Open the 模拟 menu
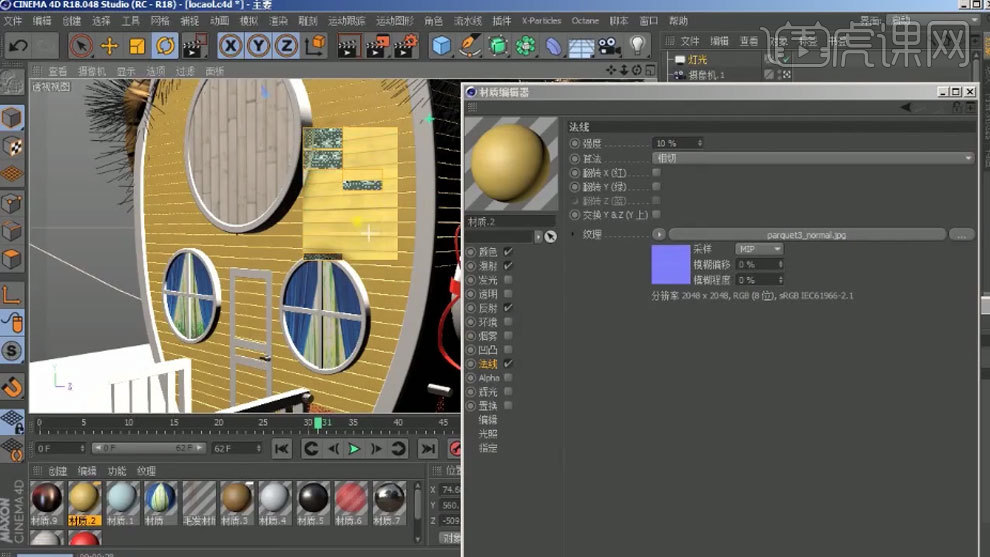 249,21
